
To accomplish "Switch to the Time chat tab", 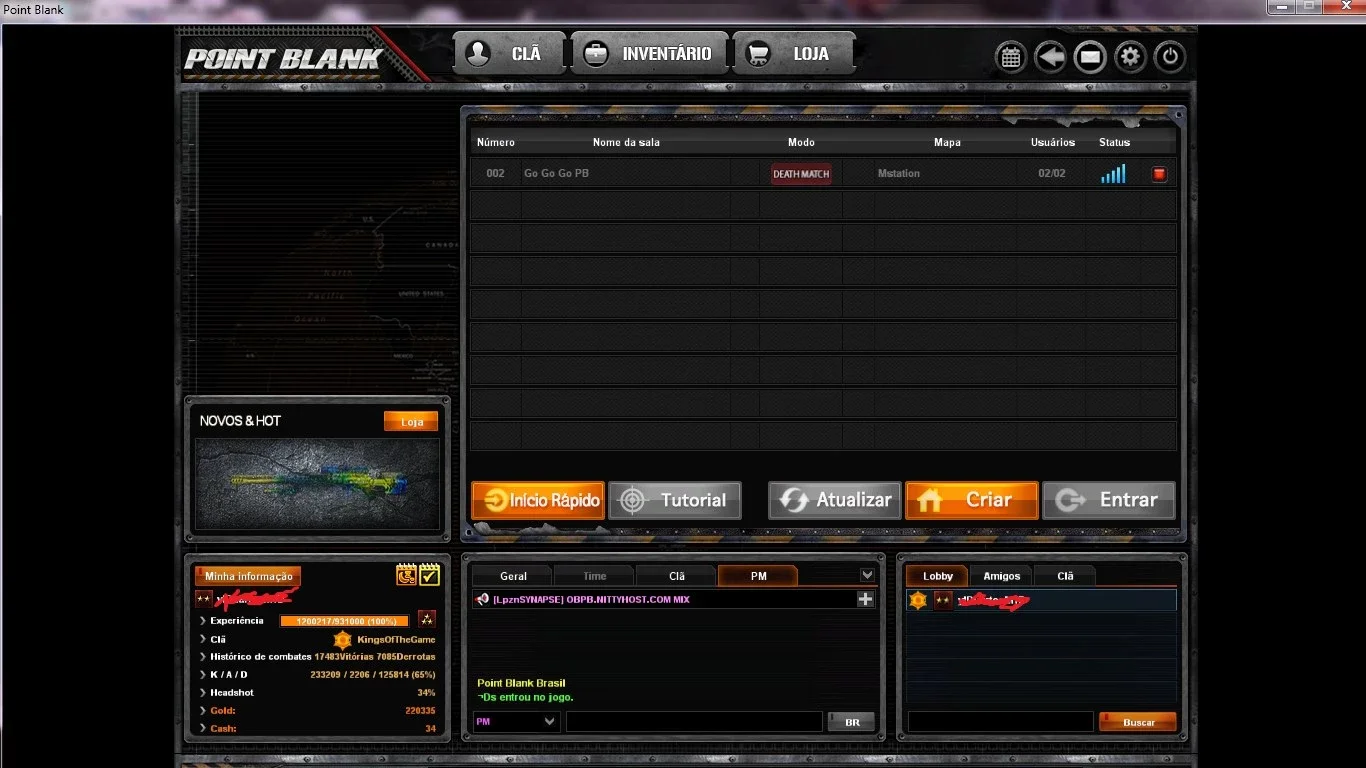I will point(595,576).
